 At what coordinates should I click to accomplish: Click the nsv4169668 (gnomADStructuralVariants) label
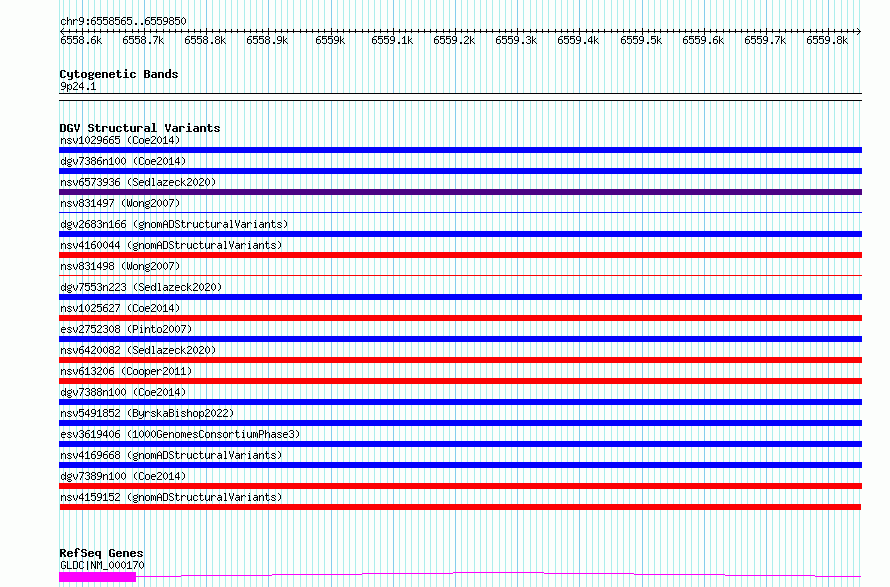[x=171, y=455]
